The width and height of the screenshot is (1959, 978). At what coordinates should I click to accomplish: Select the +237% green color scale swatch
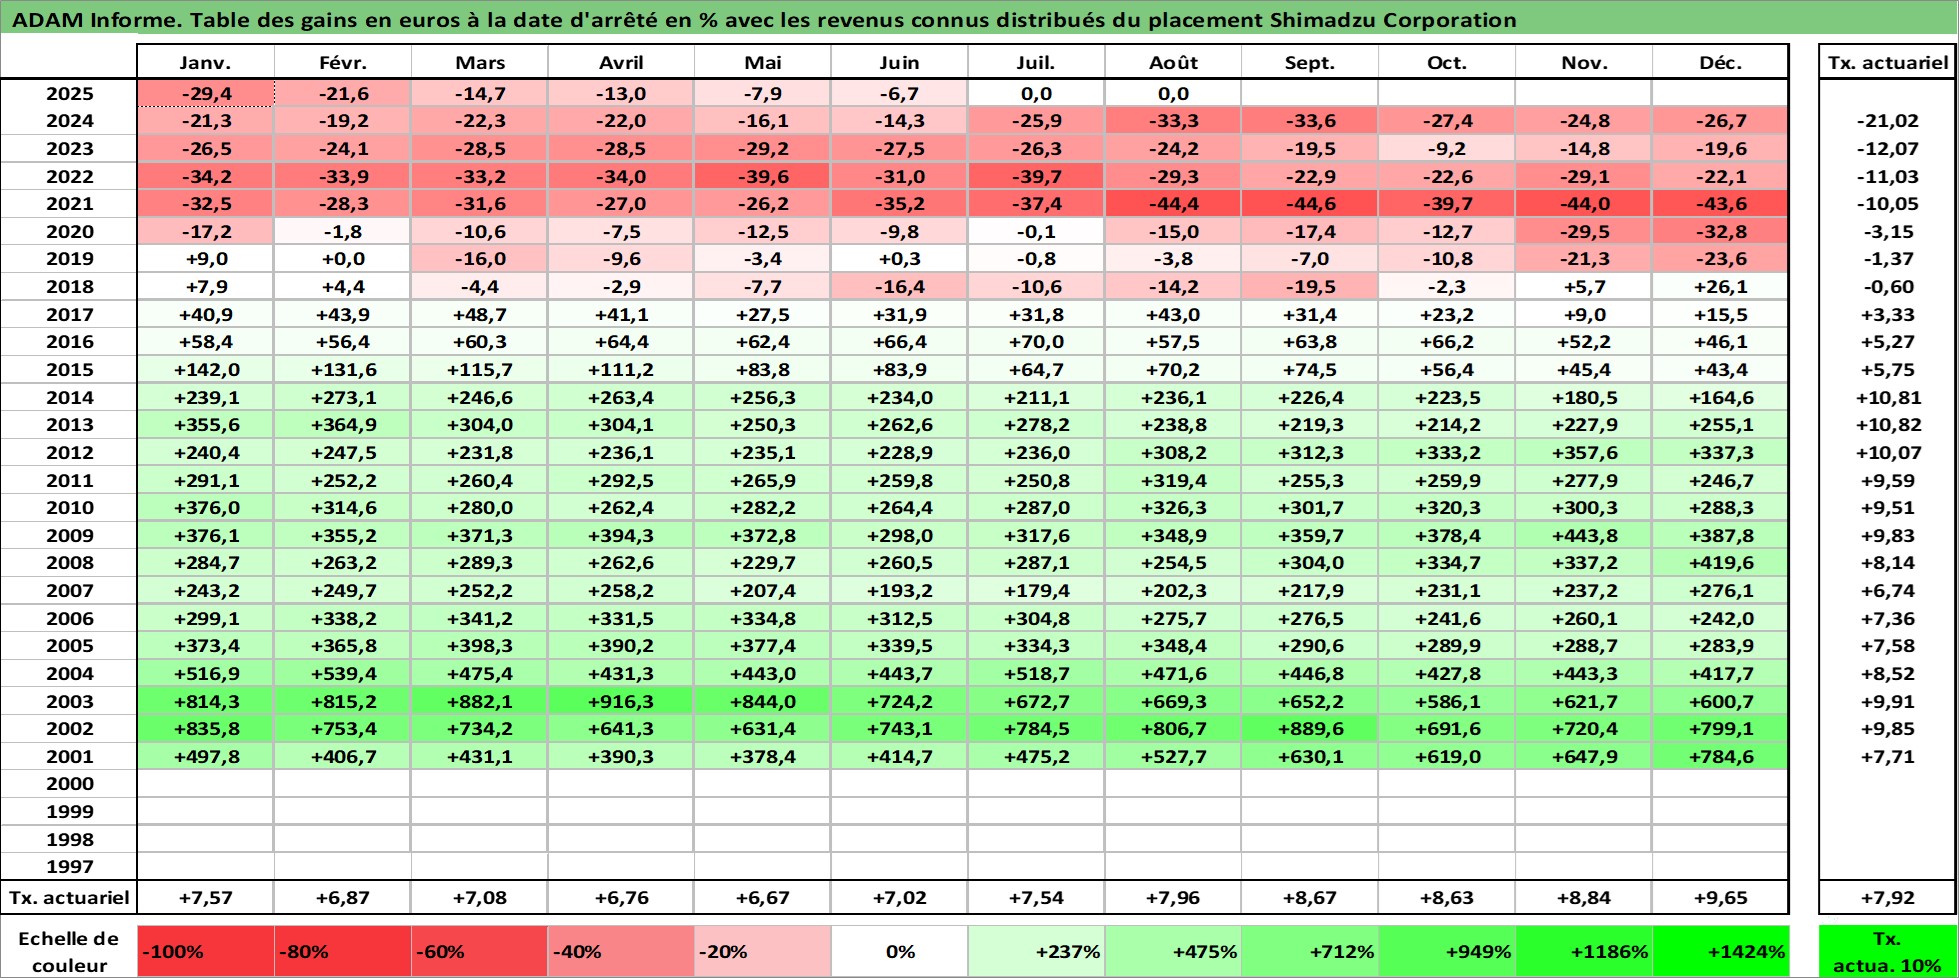pos(1036,952)
